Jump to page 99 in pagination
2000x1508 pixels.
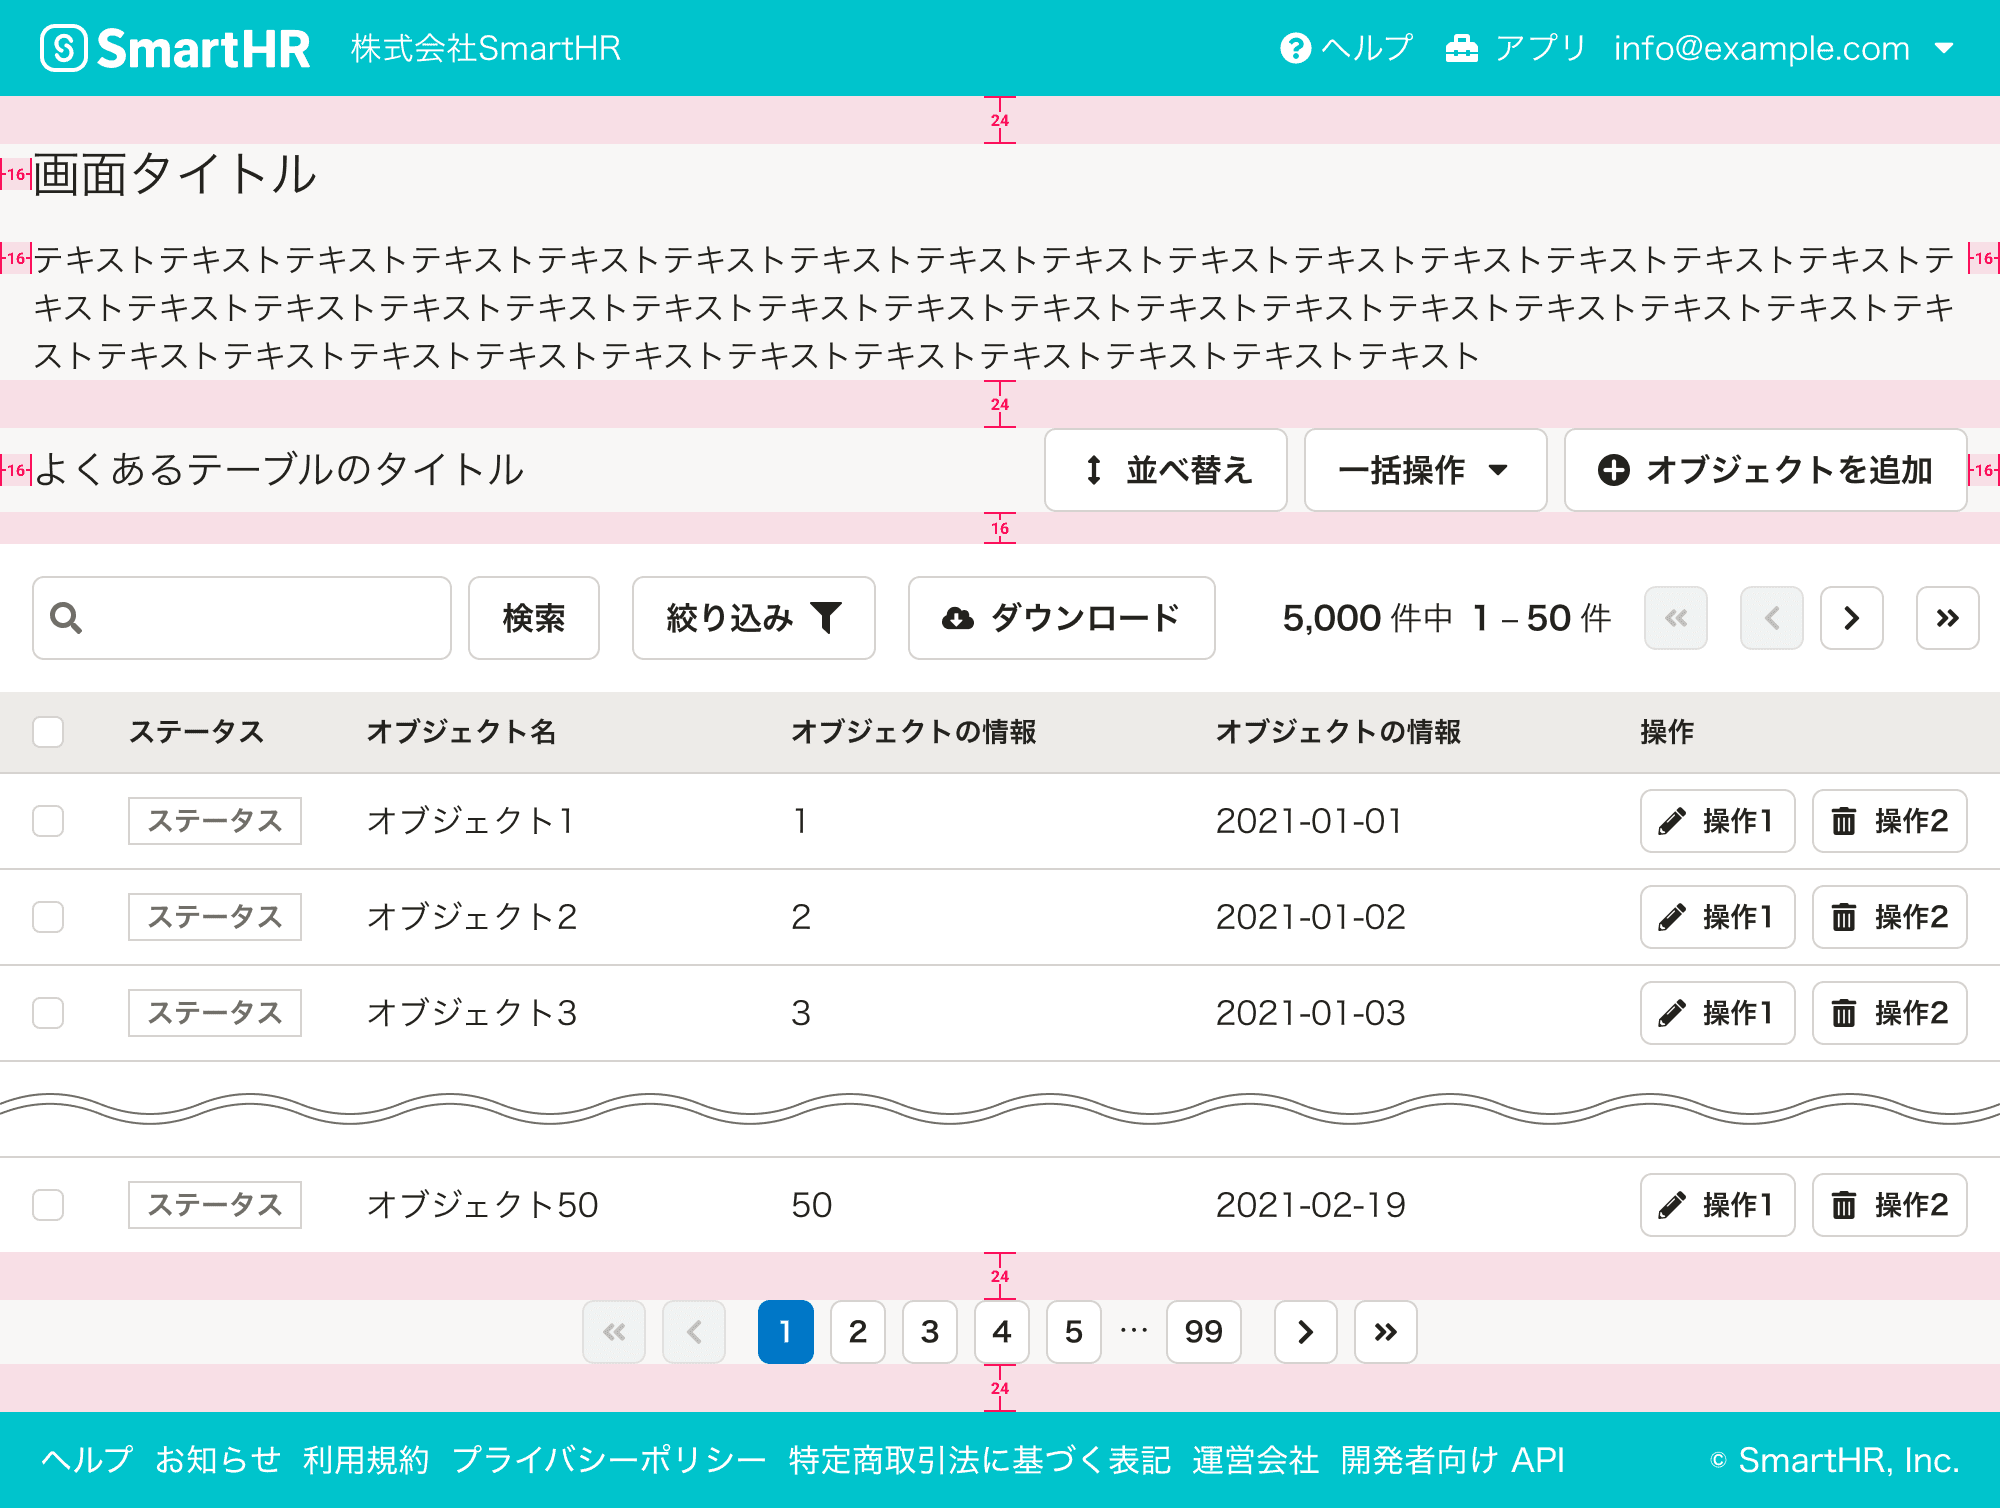tap(1203, 1332)
